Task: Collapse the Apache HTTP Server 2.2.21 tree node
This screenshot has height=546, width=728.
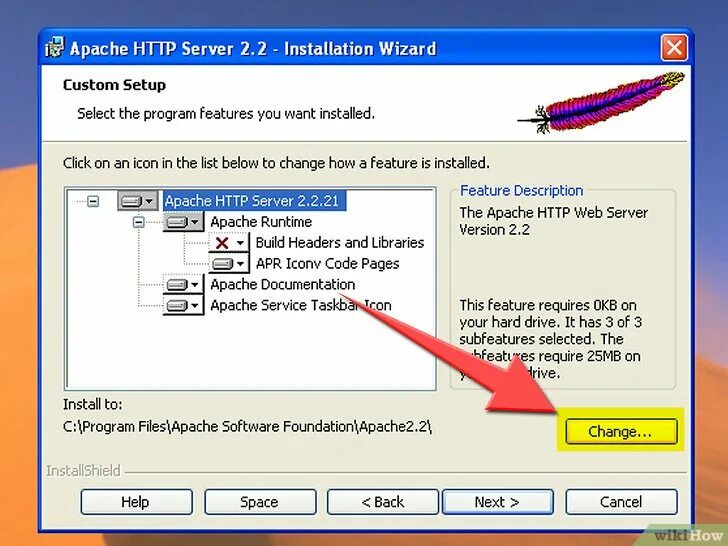Action: click(93, 201)
